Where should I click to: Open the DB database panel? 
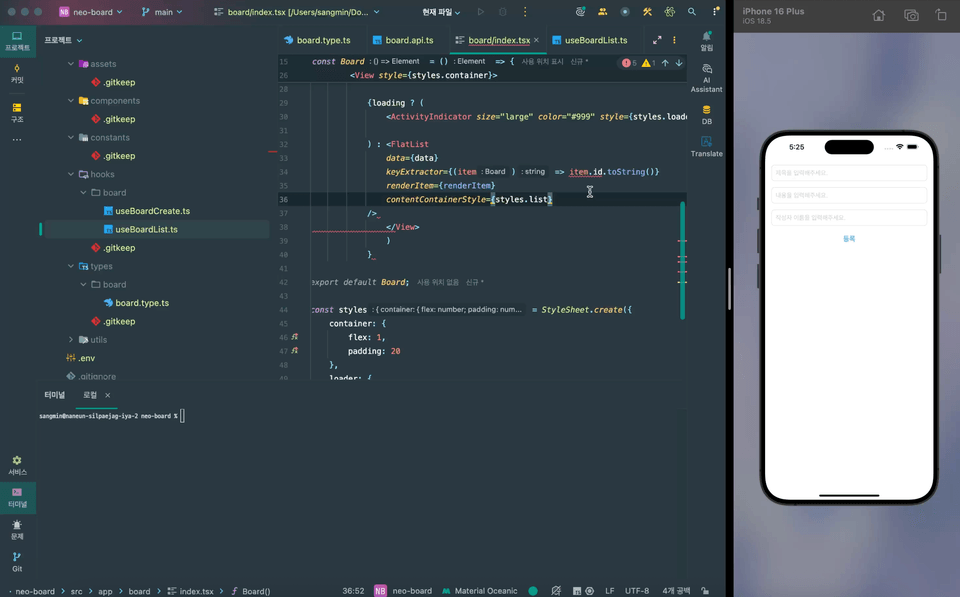(707, 115)
